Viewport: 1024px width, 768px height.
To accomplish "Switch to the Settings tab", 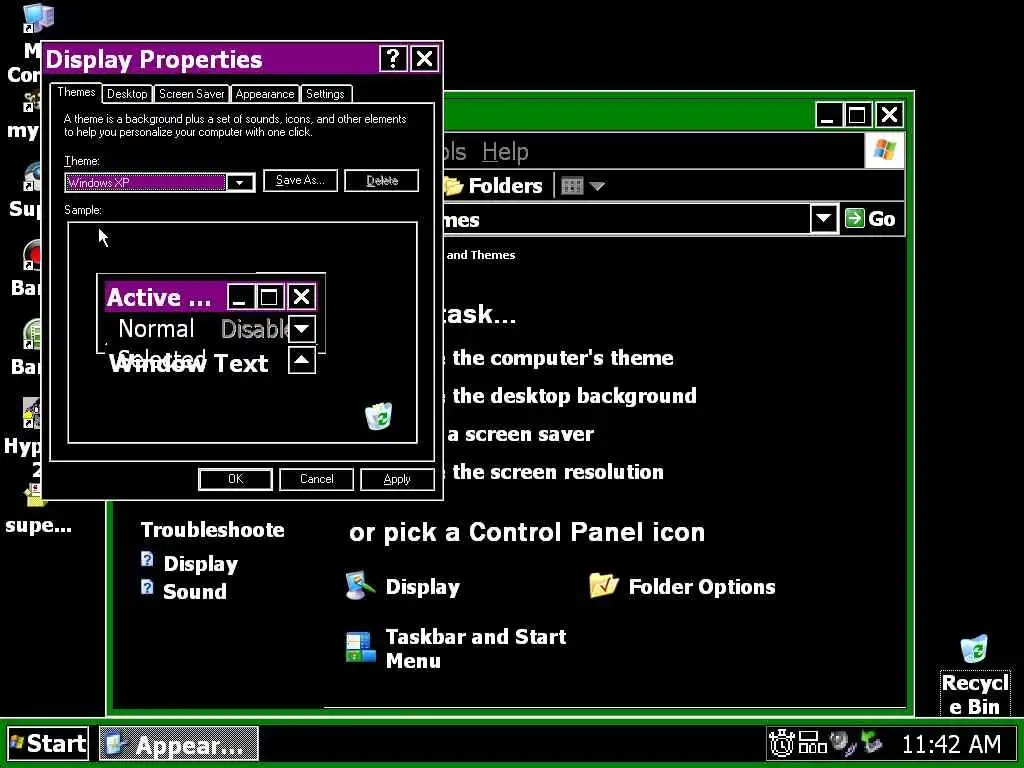I will (x=325, y=94).
